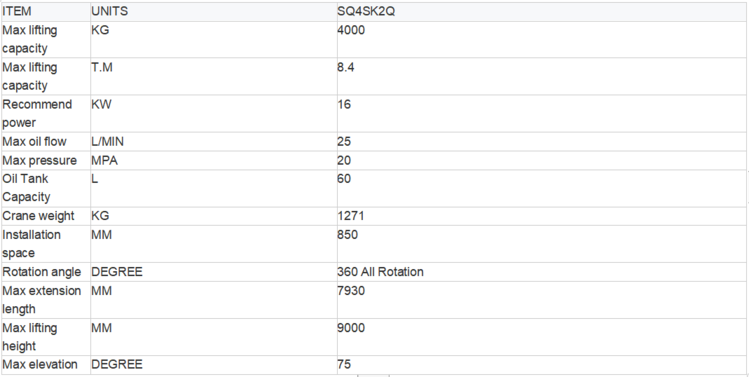Screen dimensions: 749x377
Task: Select the Recommend power row label
Action: [46, 114]
